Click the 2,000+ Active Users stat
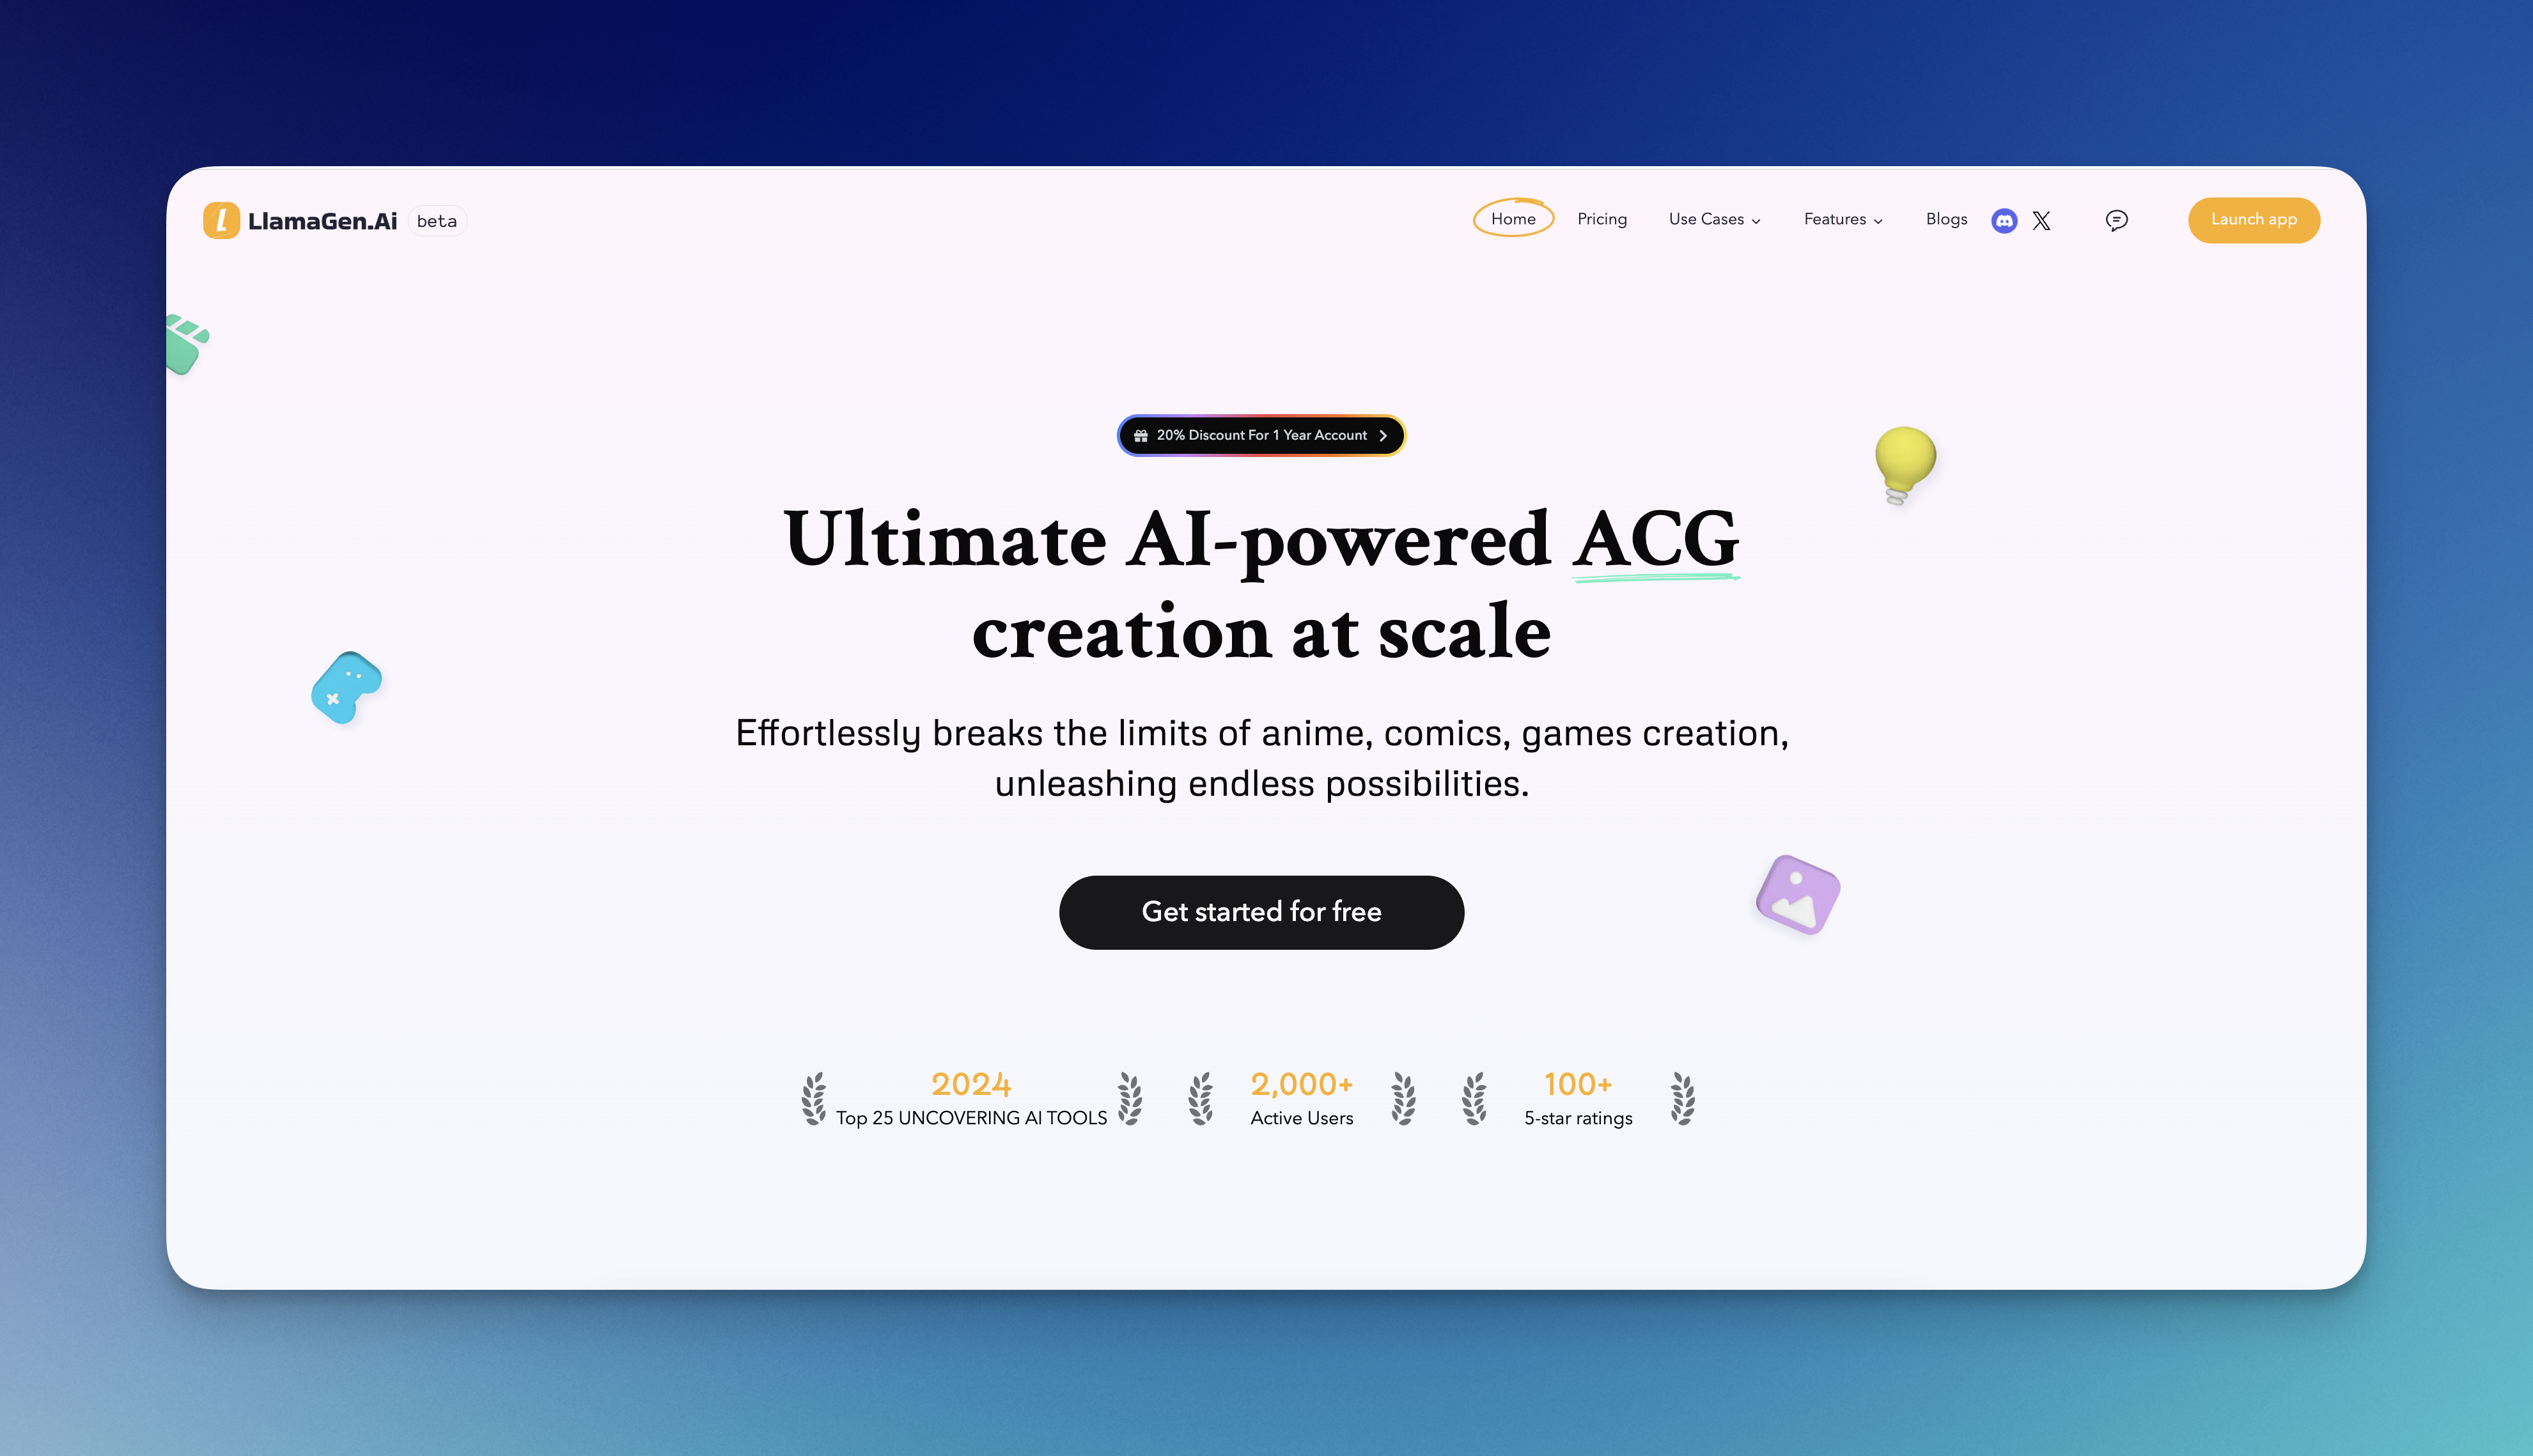Screen dimensions: 2533x1456 point(1301,1097)
